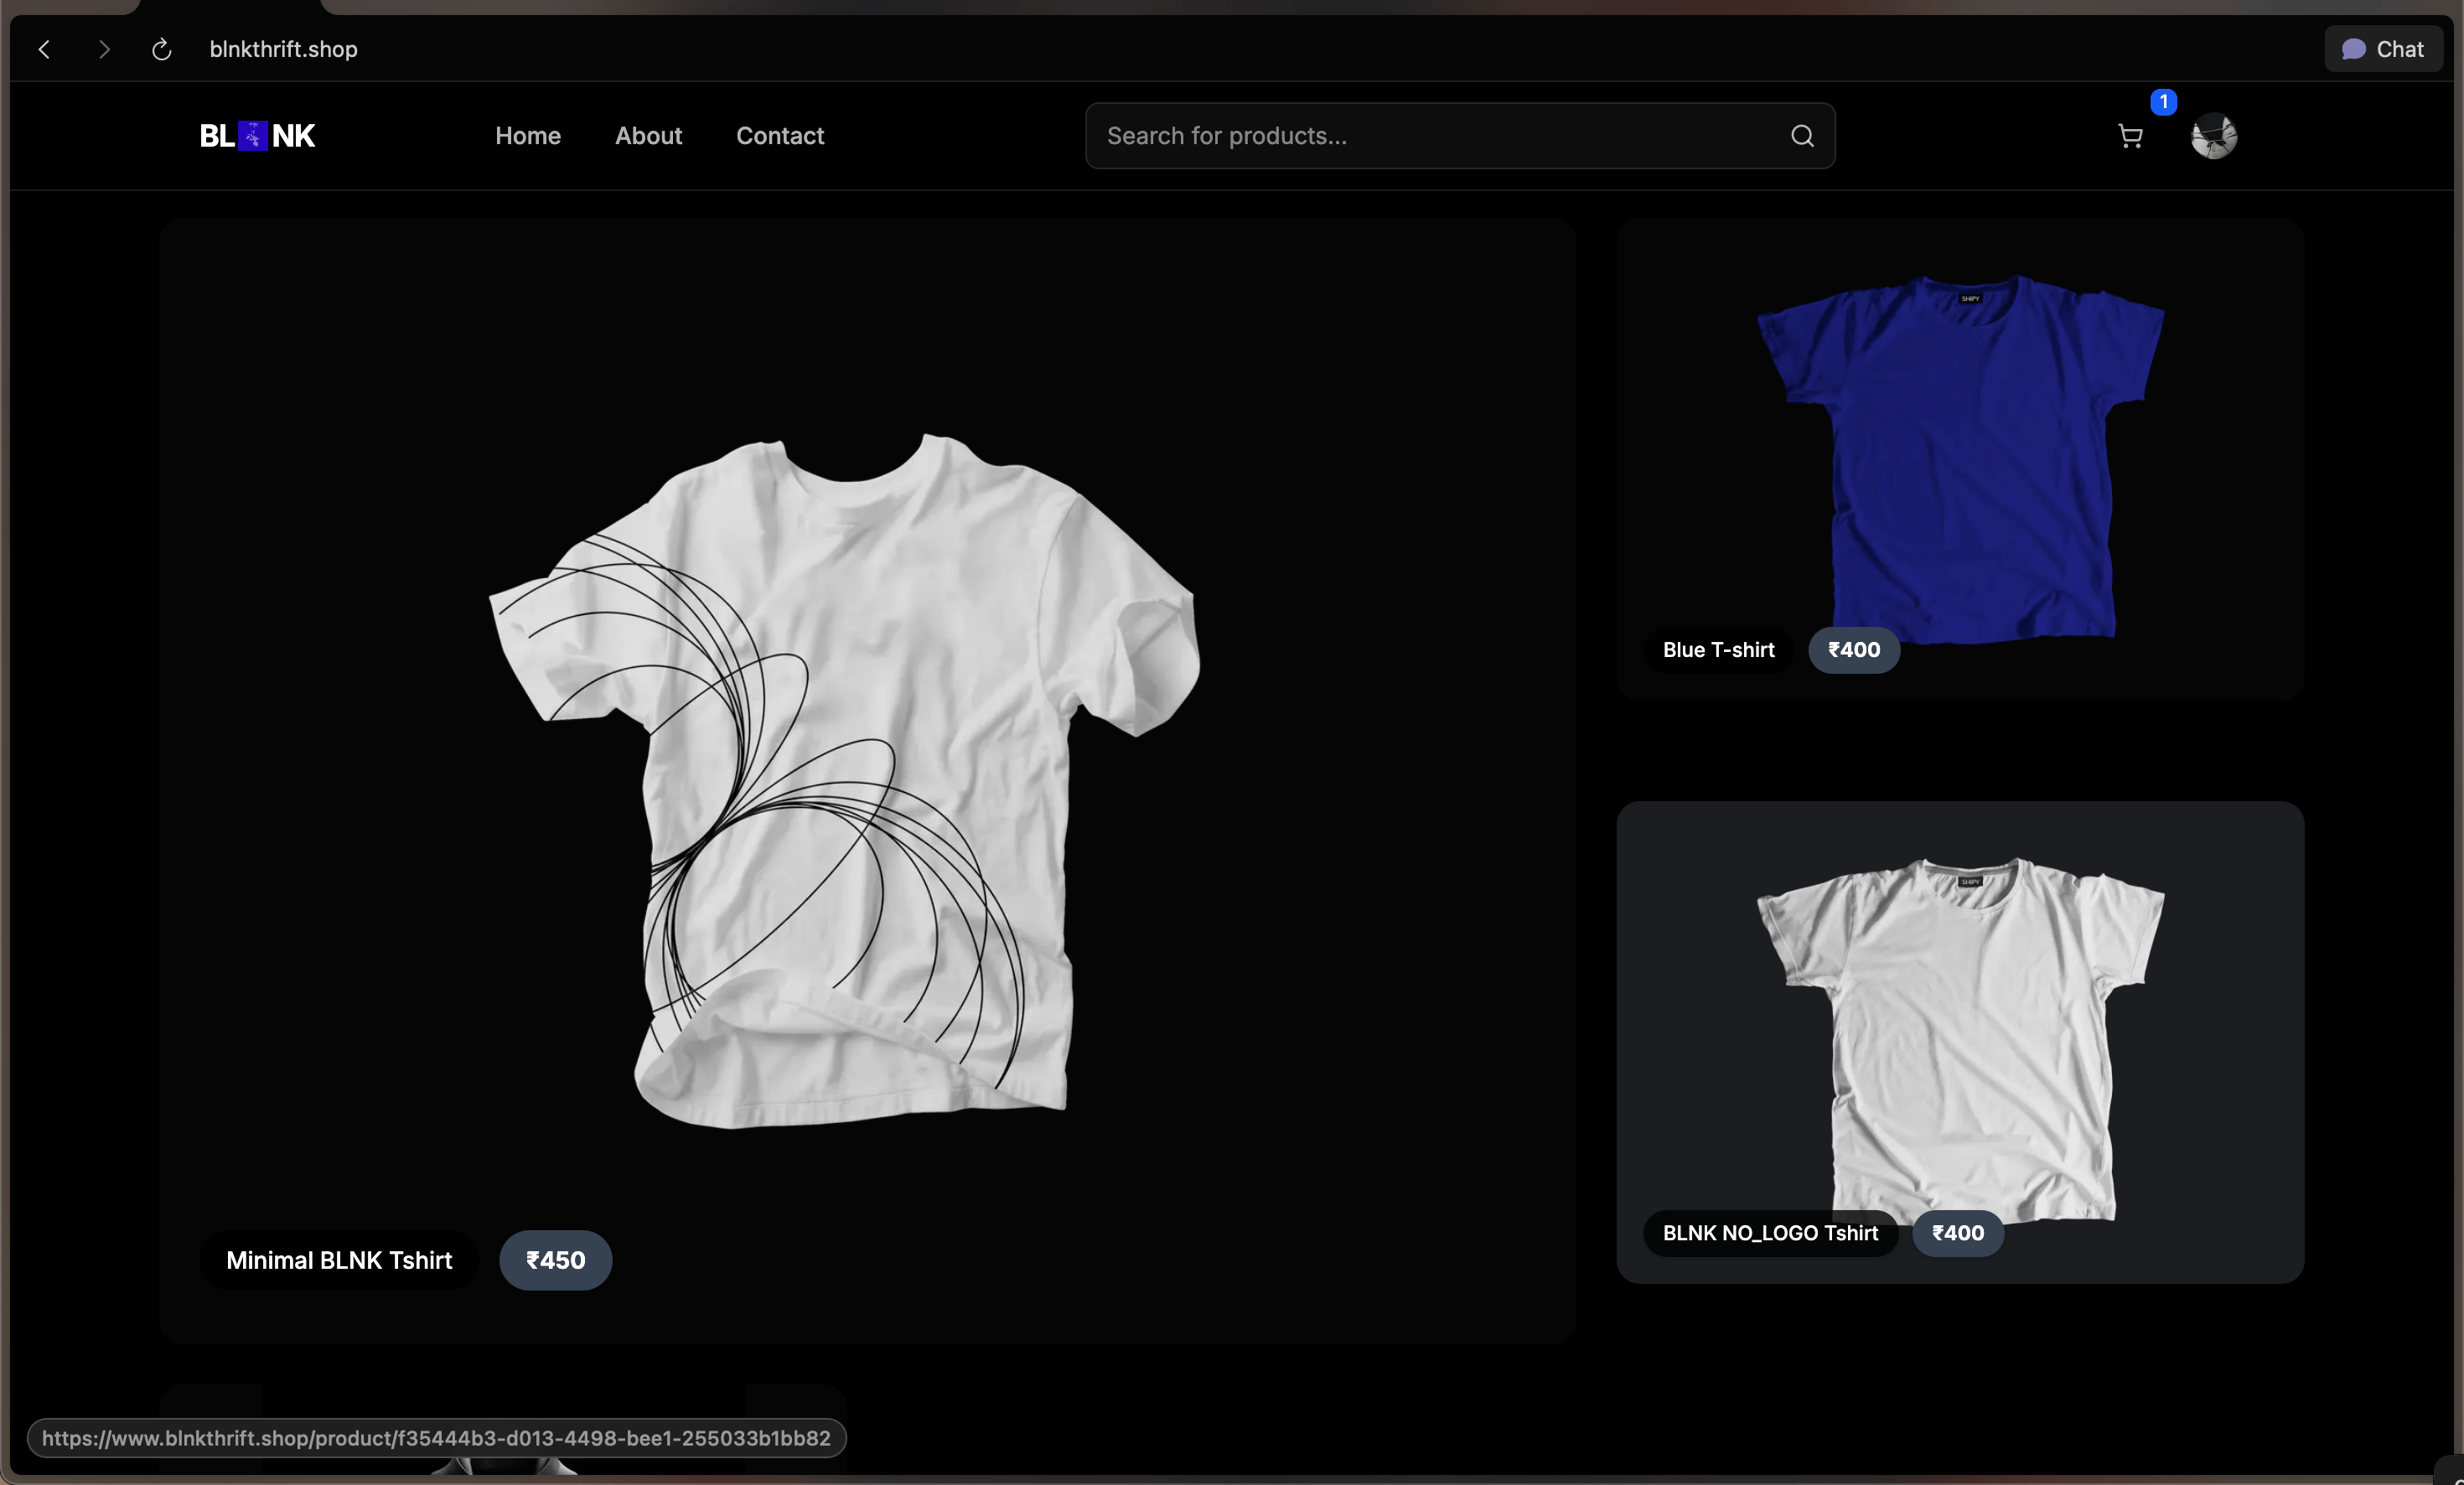Click the cart count badge
Image resolution: width=2464 pixels, height=1485 pixels.
click(2163, 102)
